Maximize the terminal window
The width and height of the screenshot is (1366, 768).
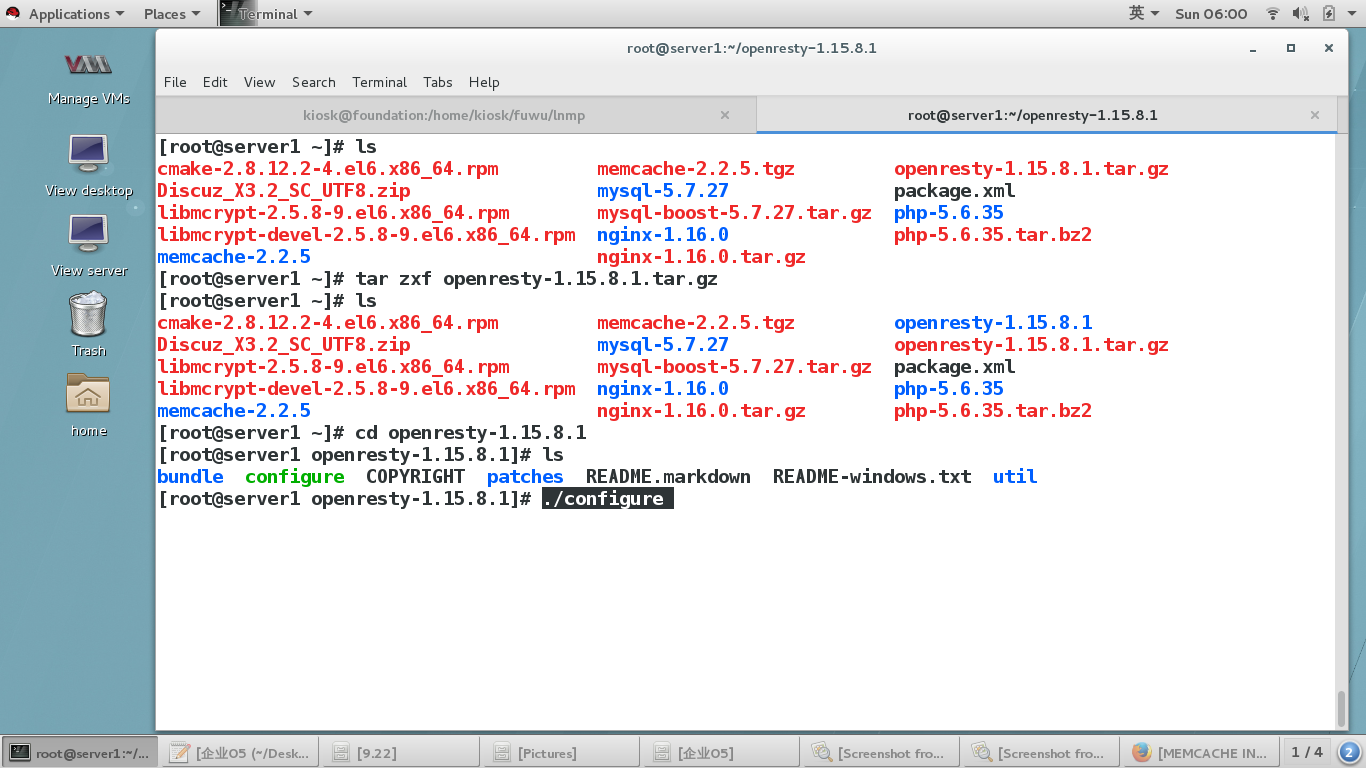pos(1291,48)
